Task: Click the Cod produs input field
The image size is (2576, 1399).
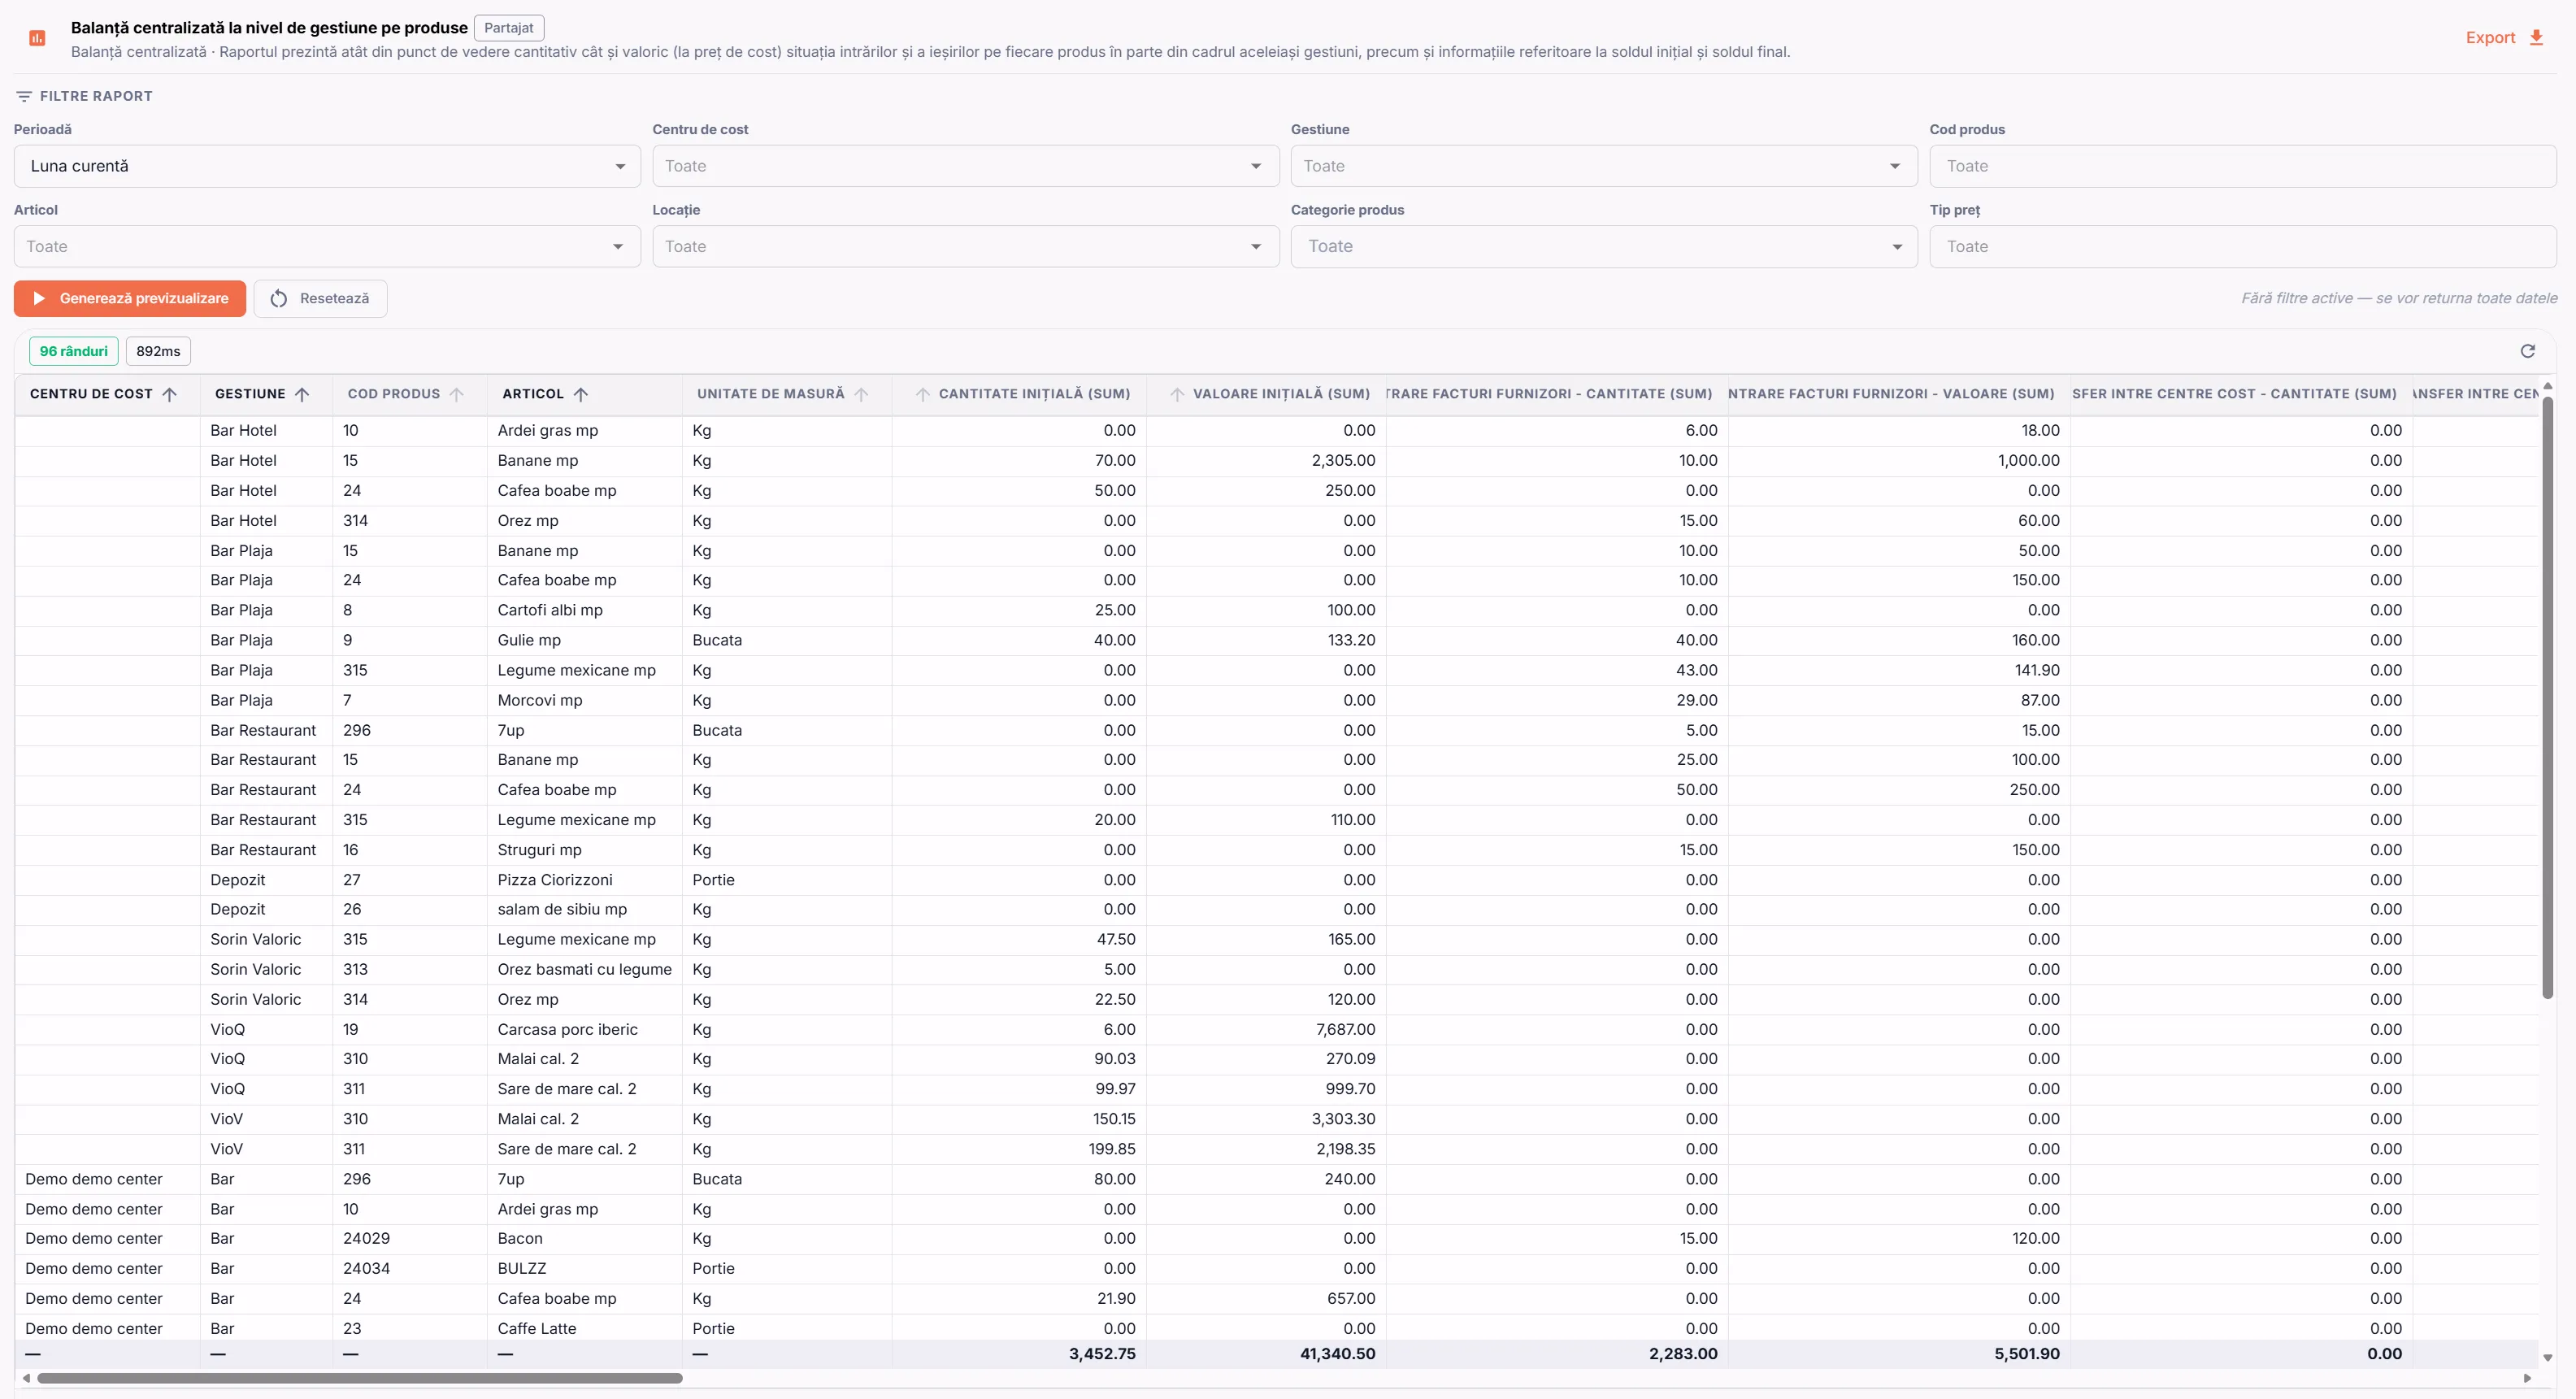Action: [x=2242, y=166]
